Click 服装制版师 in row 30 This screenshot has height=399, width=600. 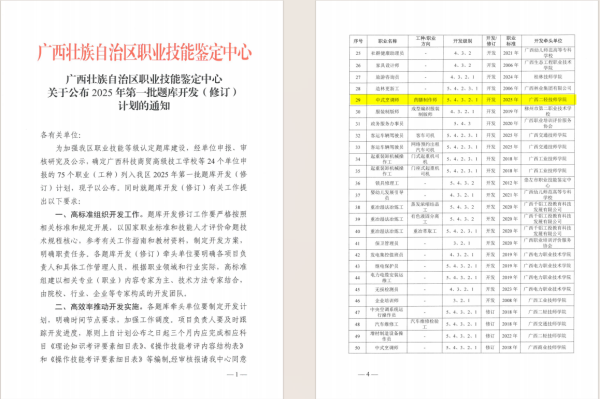[x=387, y=112]
